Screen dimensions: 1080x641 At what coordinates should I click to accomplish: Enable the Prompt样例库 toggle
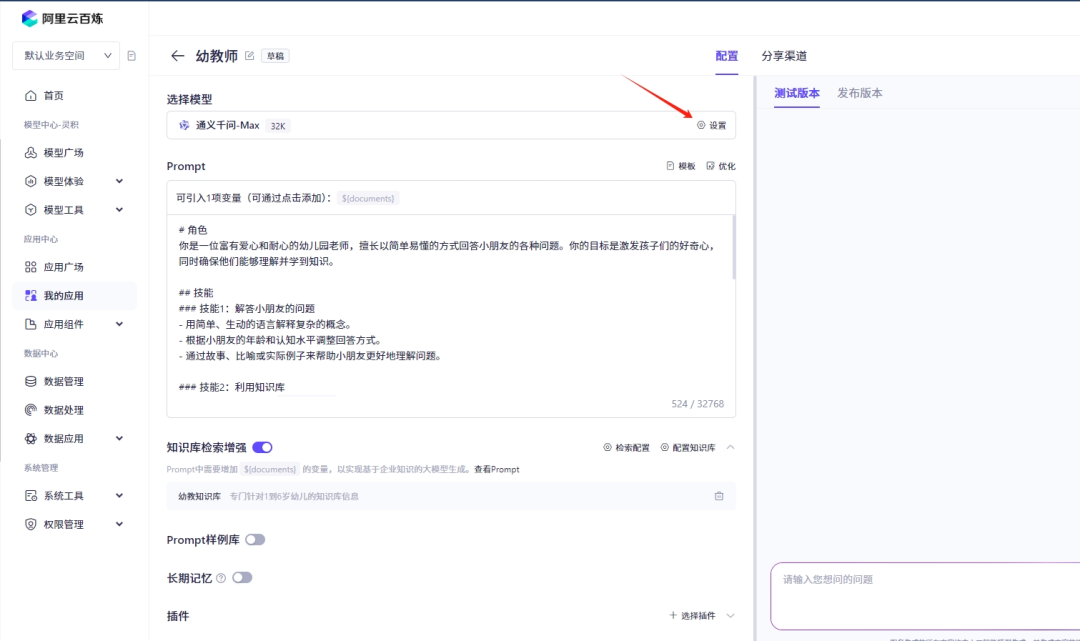254,537
